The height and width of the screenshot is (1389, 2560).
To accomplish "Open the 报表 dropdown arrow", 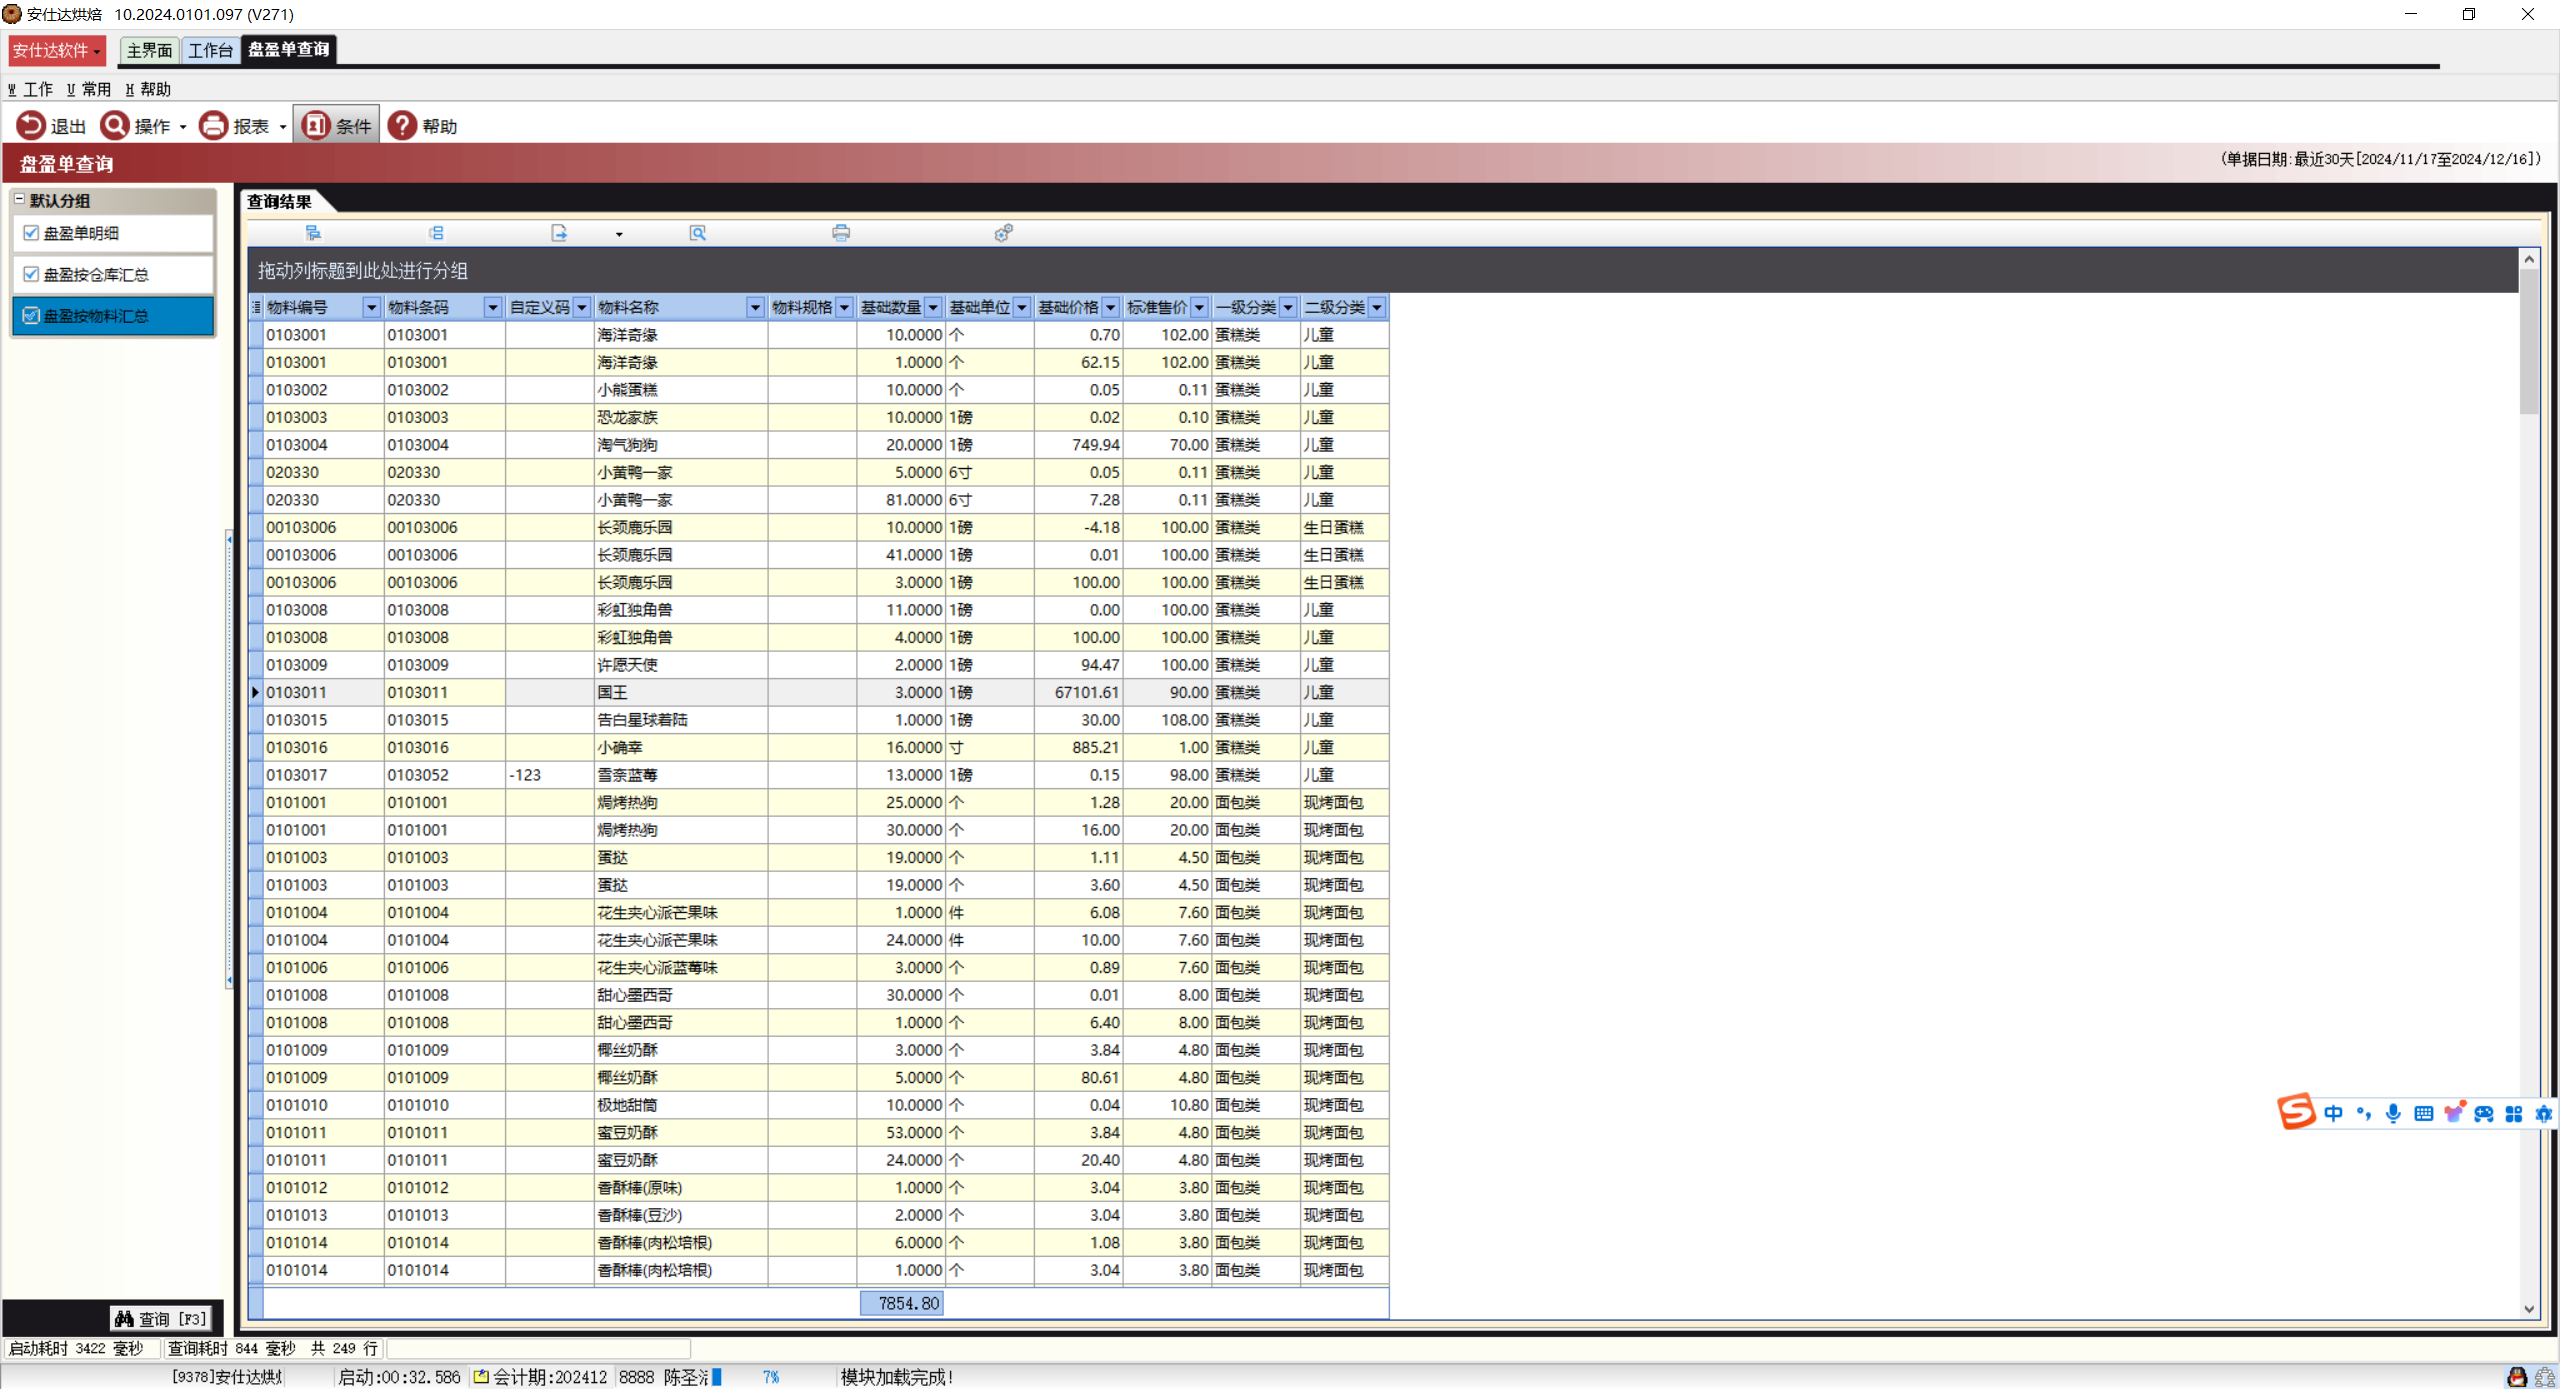I will click(x=283, y=127).
